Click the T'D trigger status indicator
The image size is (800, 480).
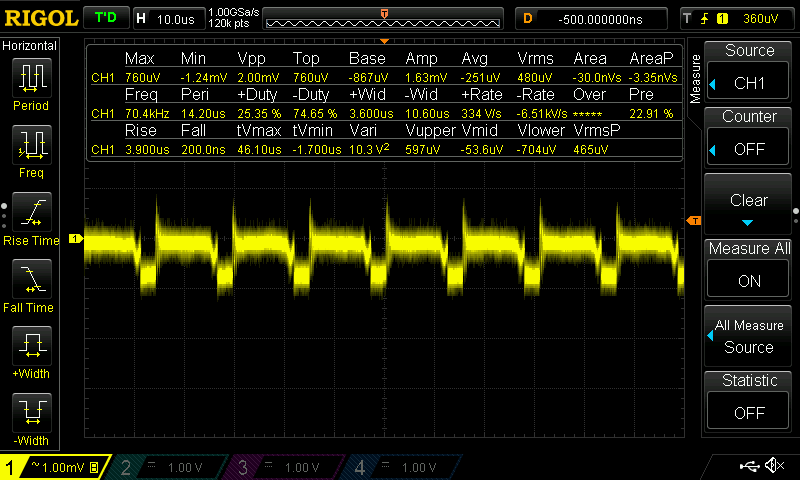click(105, 18)
